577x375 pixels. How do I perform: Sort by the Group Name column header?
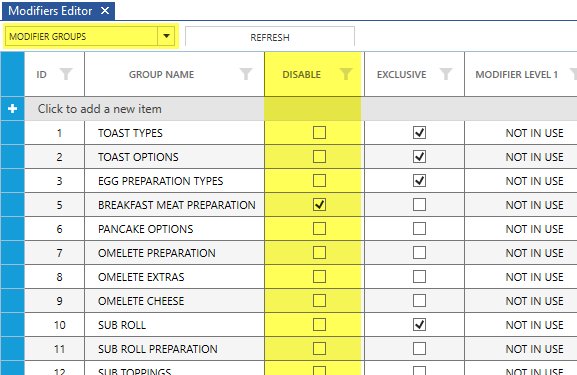(161, 74)
